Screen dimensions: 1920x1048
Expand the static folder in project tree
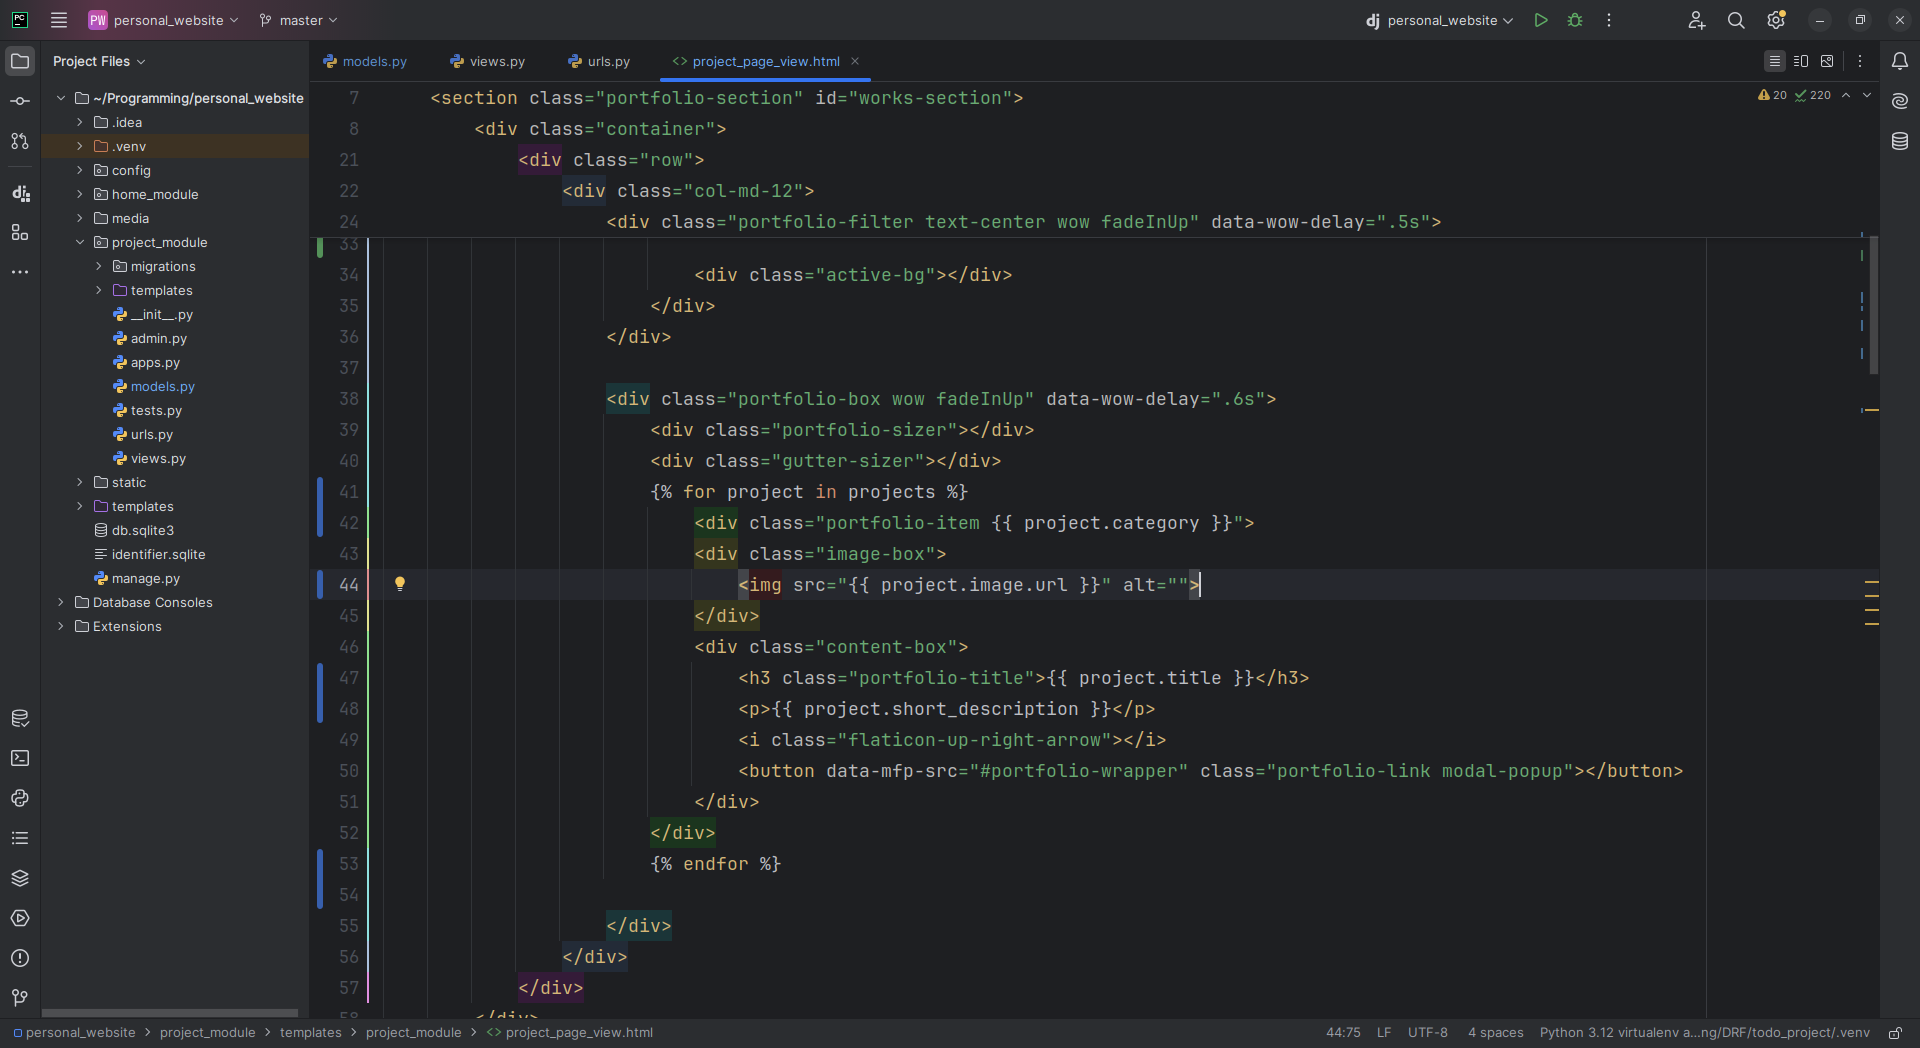tap(80, 482)
